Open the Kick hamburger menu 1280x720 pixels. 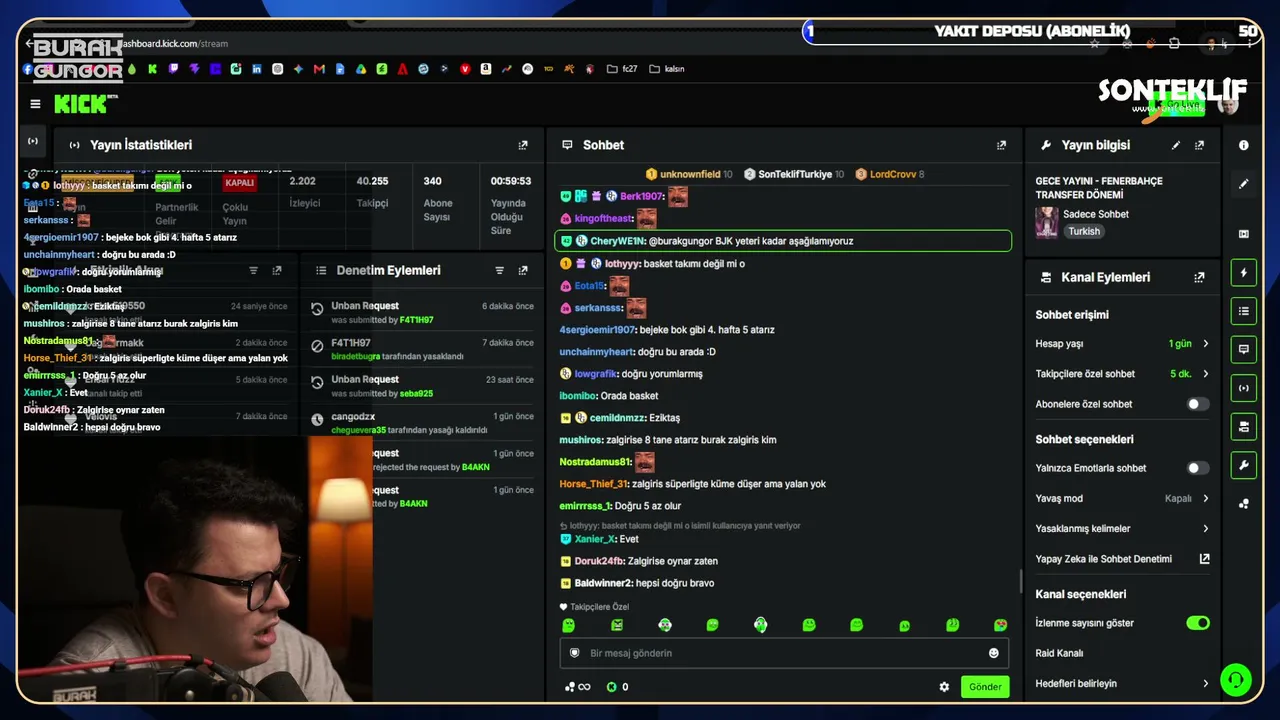[x=35, y=104]
